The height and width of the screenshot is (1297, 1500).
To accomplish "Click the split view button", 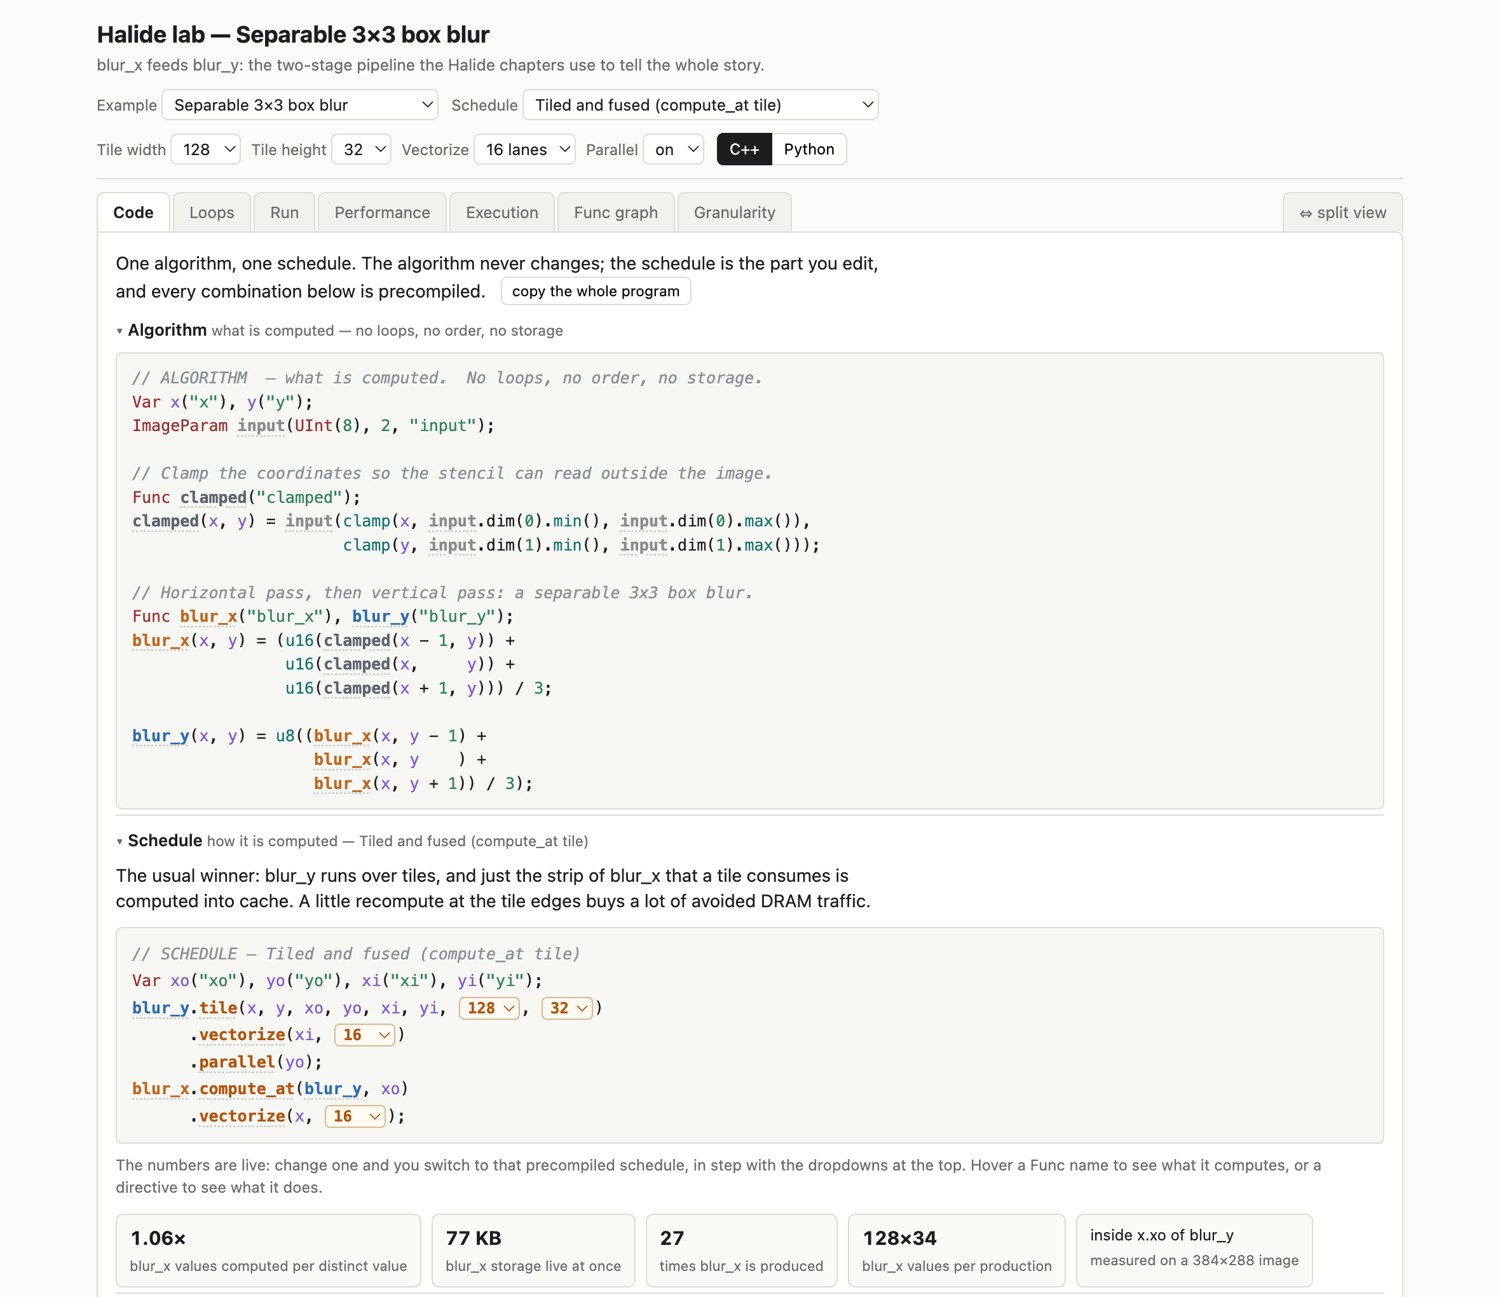I will click(x=1343, y=213).
